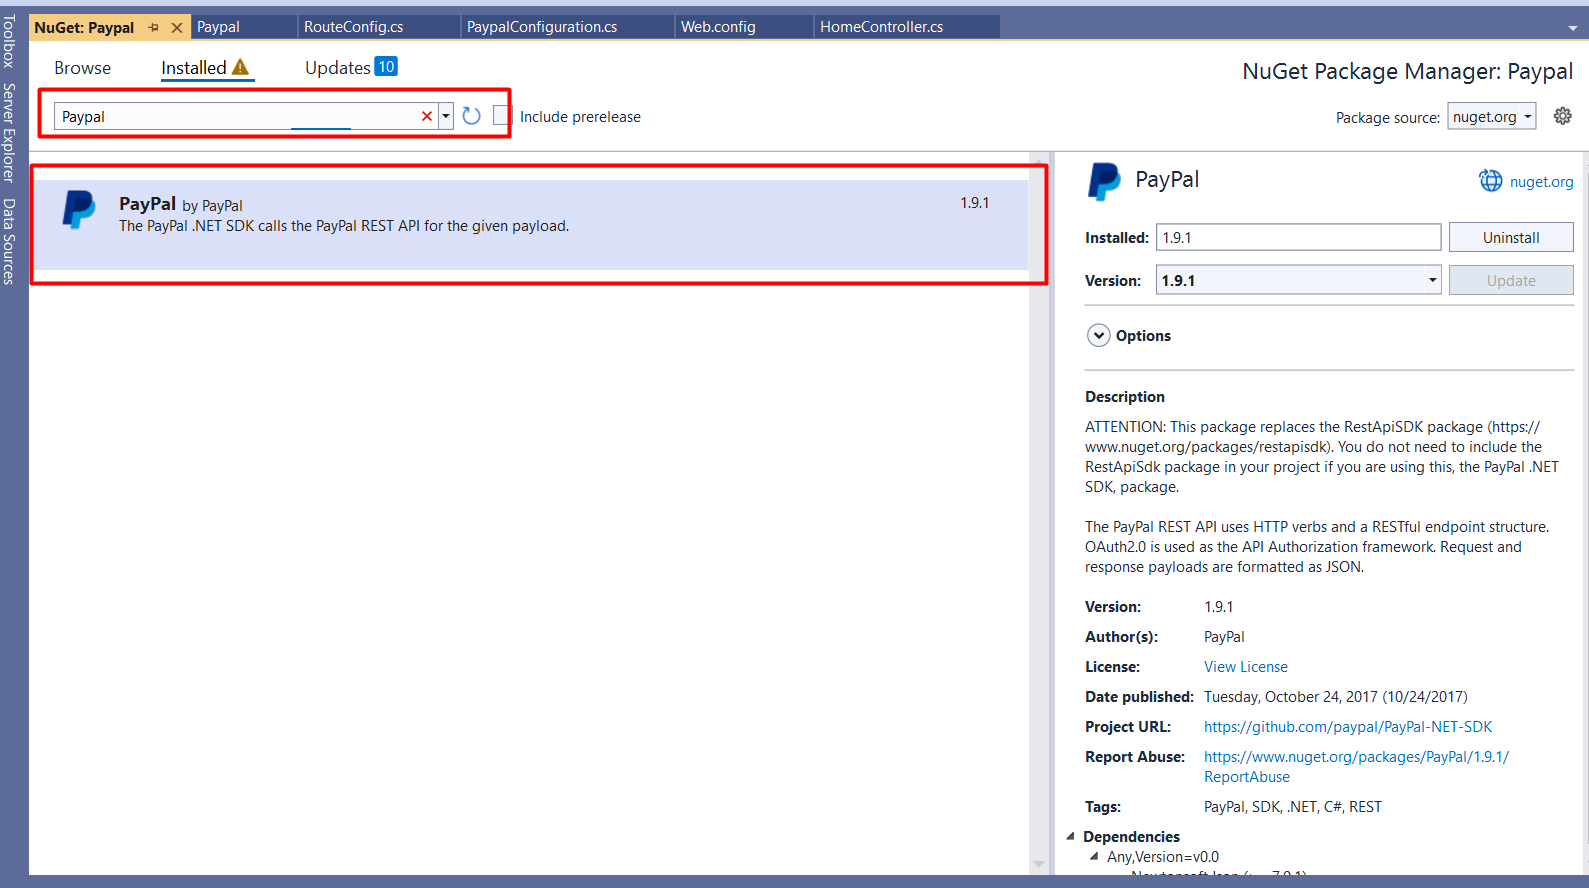Click PayPal logo in details pane
Screen dimensions: 1589x888
point(1104,182)
